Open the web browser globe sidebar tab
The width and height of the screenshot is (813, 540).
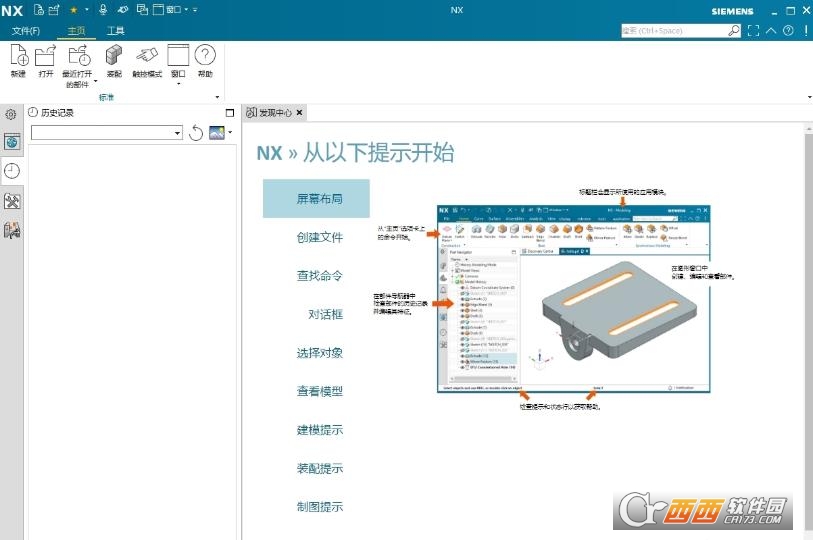point(12,142)
